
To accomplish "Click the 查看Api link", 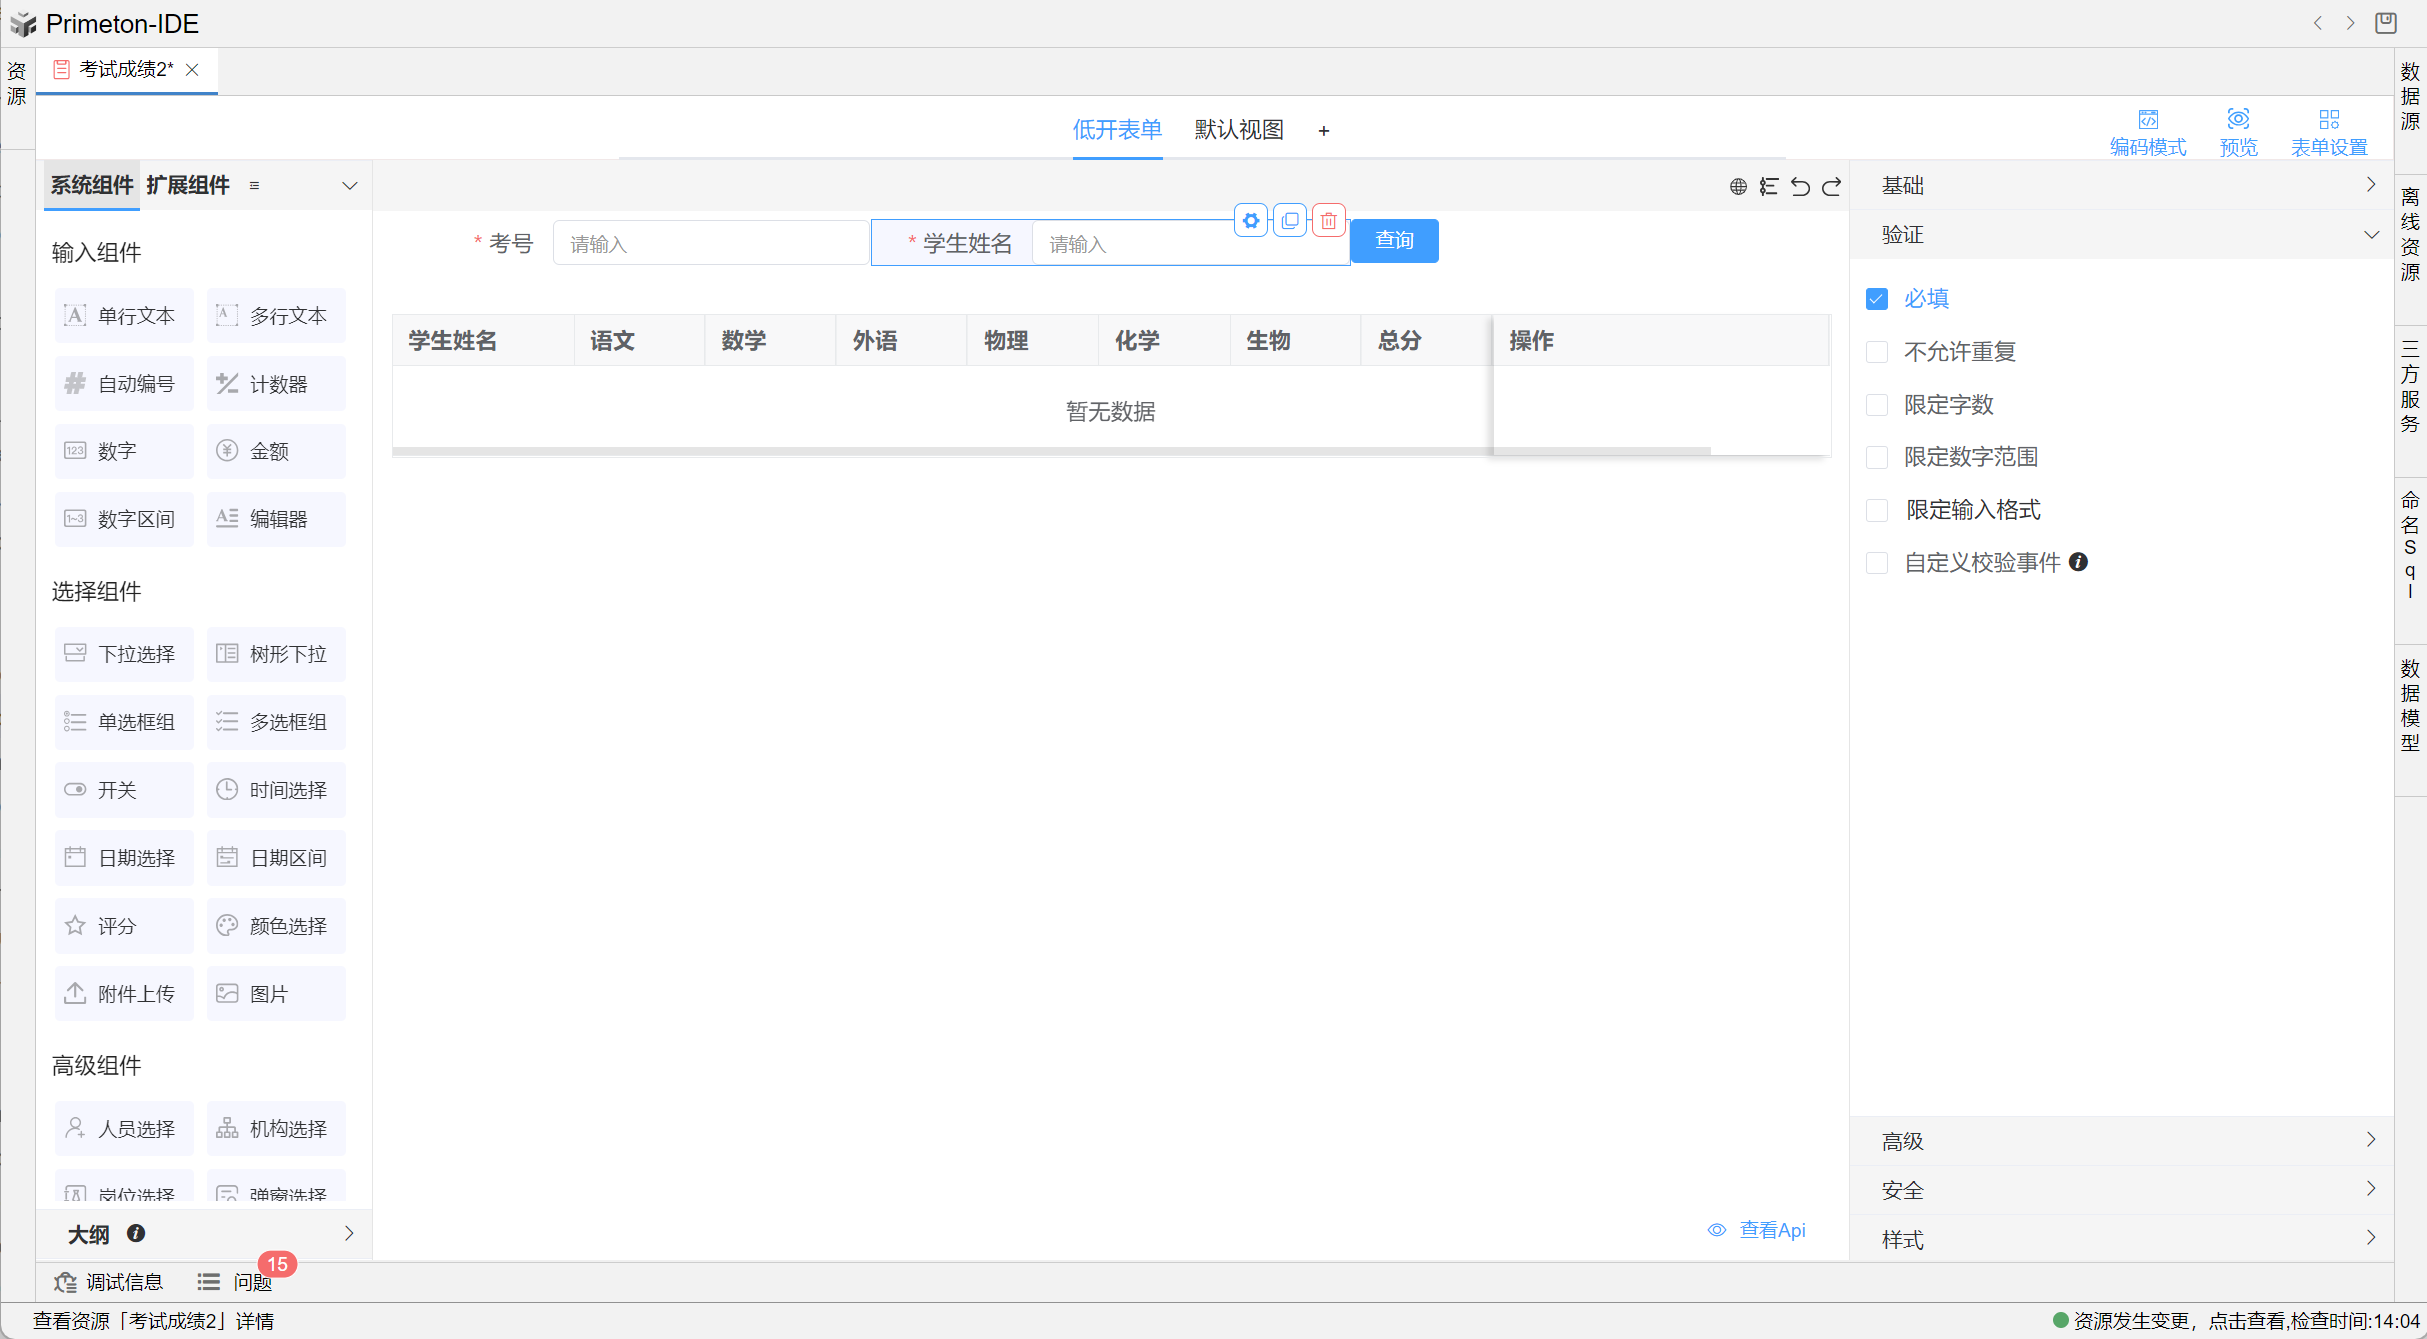I will [1771, 1230].
